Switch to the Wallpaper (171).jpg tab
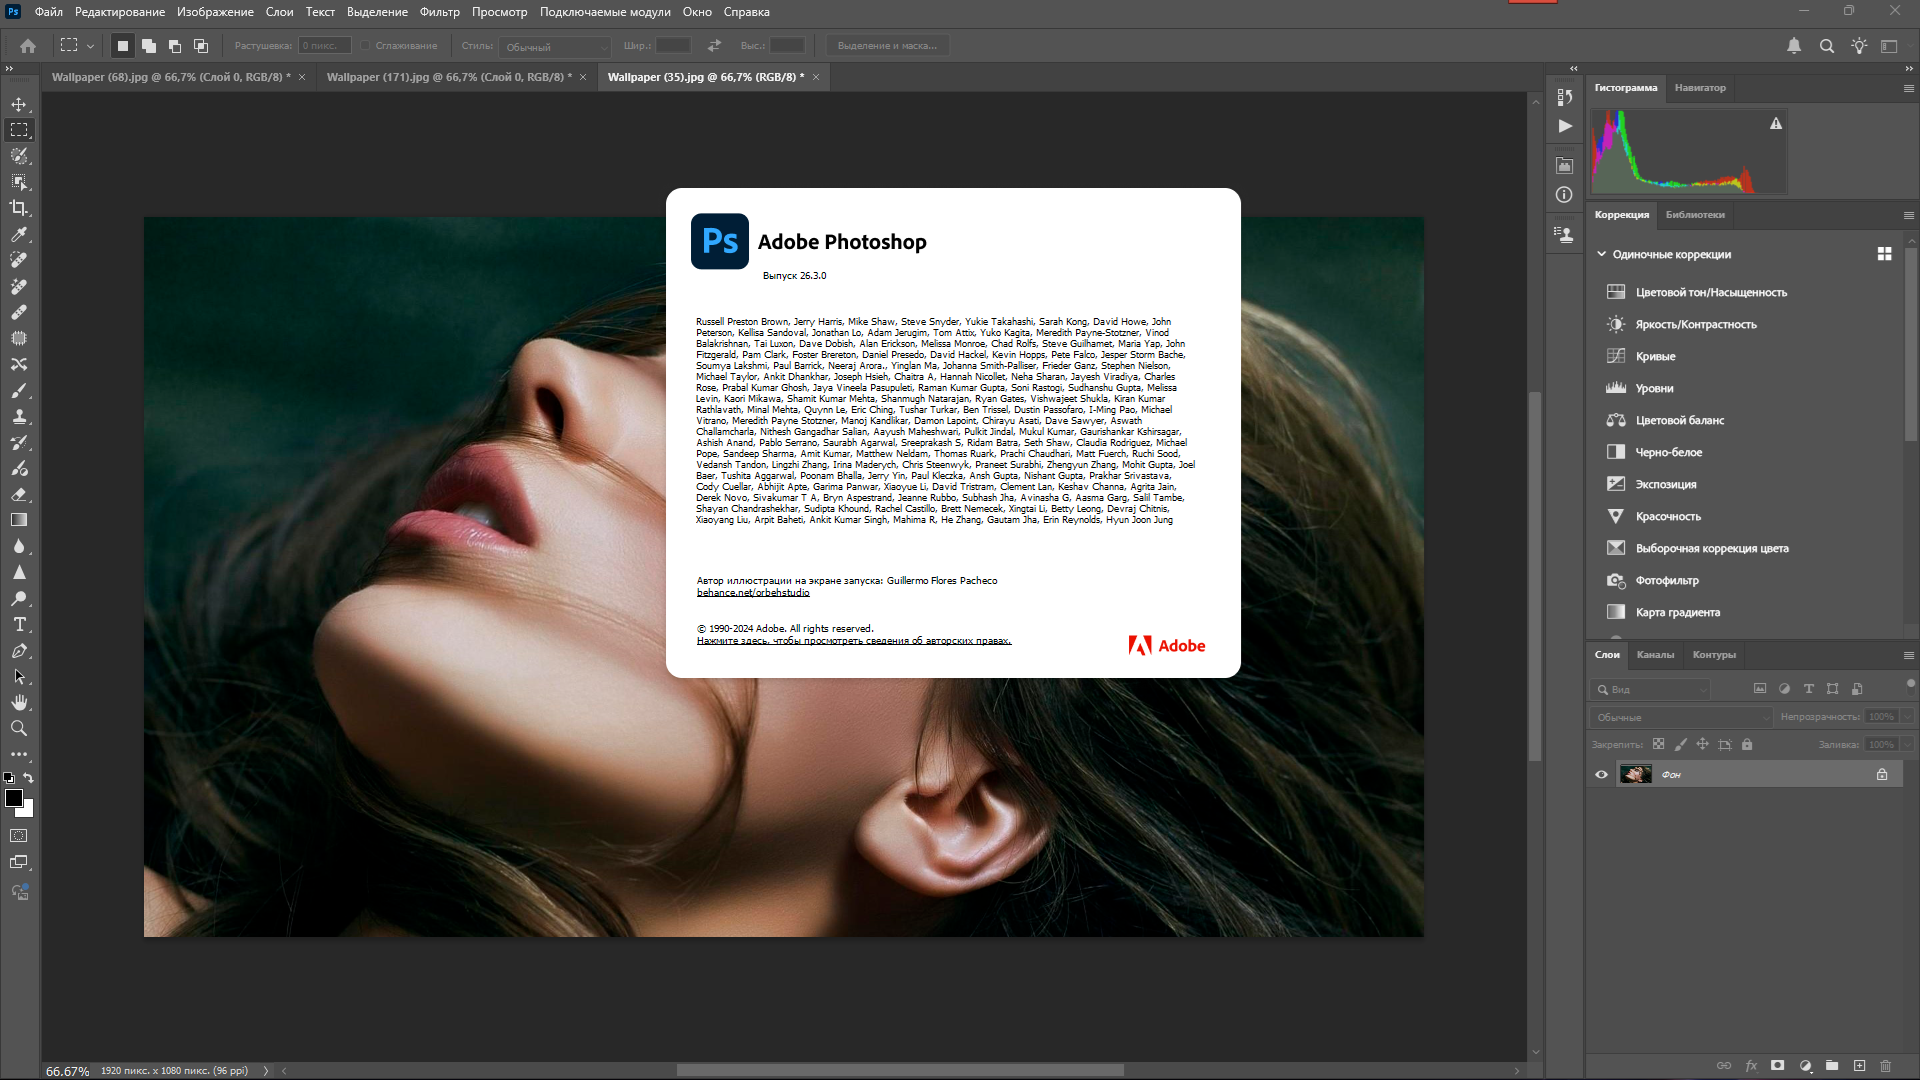This screenshot has width=1920, height=1080. coord(448,77)
